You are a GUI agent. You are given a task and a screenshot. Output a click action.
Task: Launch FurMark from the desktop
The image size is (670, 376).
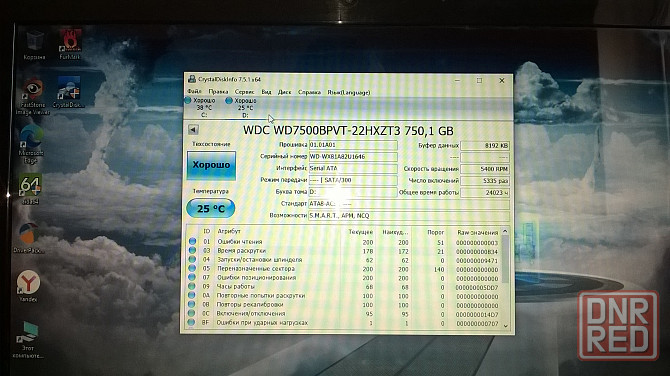click(x=70, y=44)
